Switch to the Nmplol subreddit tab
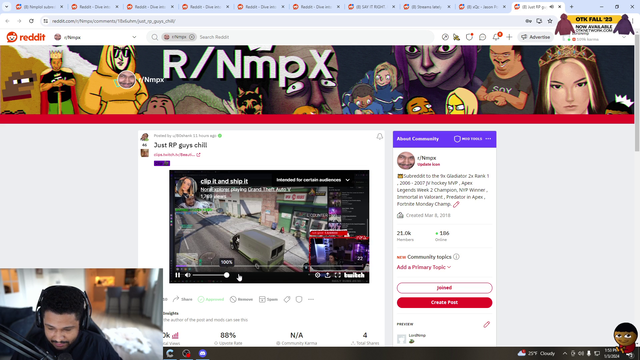Image resolution: width=640 pixels, height=360 pixels. pos(40,7)
